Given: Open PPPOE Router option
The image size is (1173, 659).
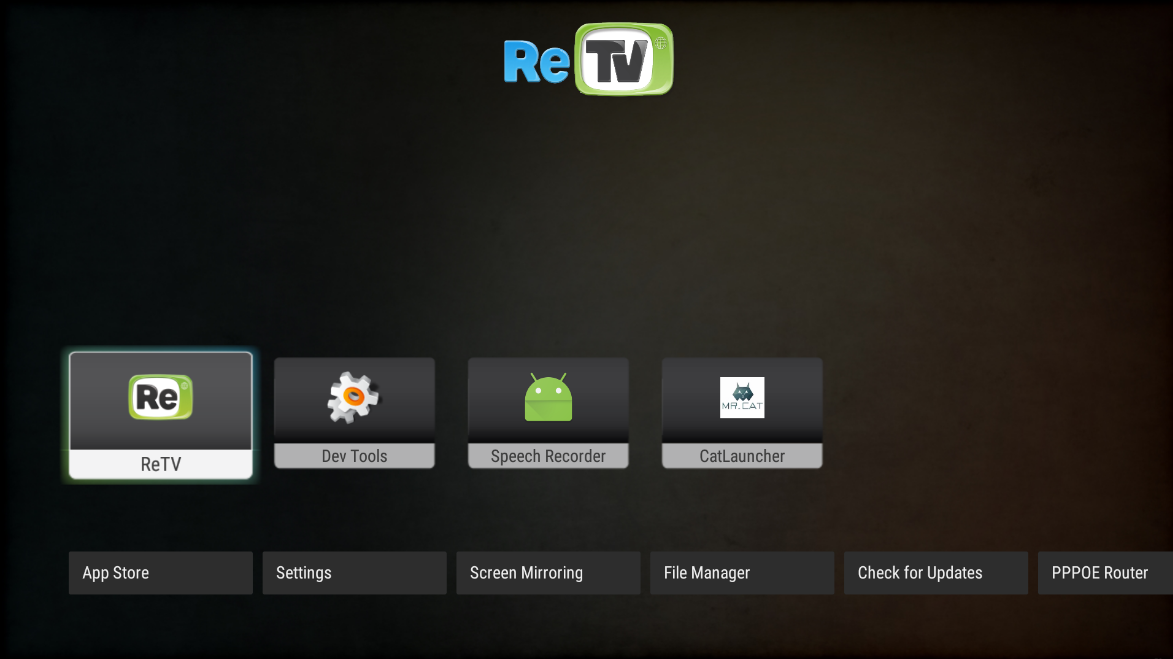Looking at the screenshot, I should (x=1105, y=573).
